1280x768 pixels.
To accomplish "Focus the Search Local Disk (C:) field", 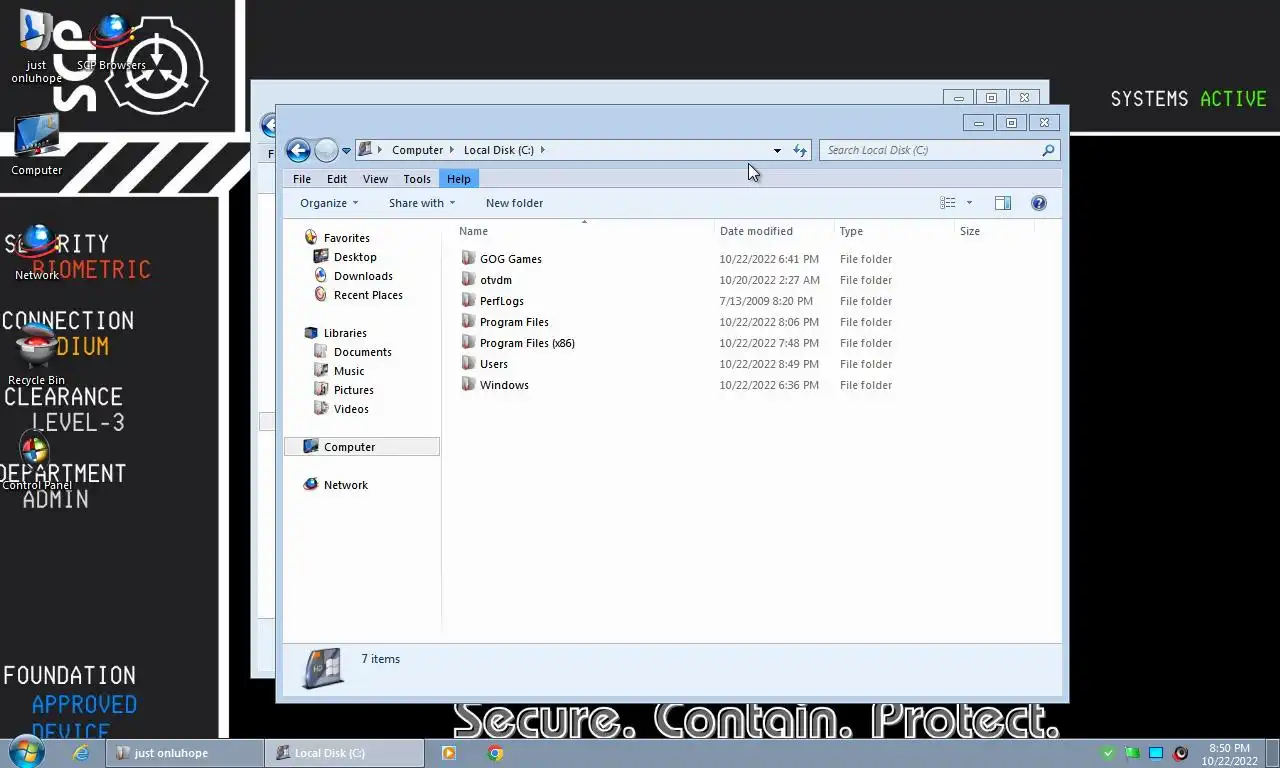I will (x=930, y=150).
